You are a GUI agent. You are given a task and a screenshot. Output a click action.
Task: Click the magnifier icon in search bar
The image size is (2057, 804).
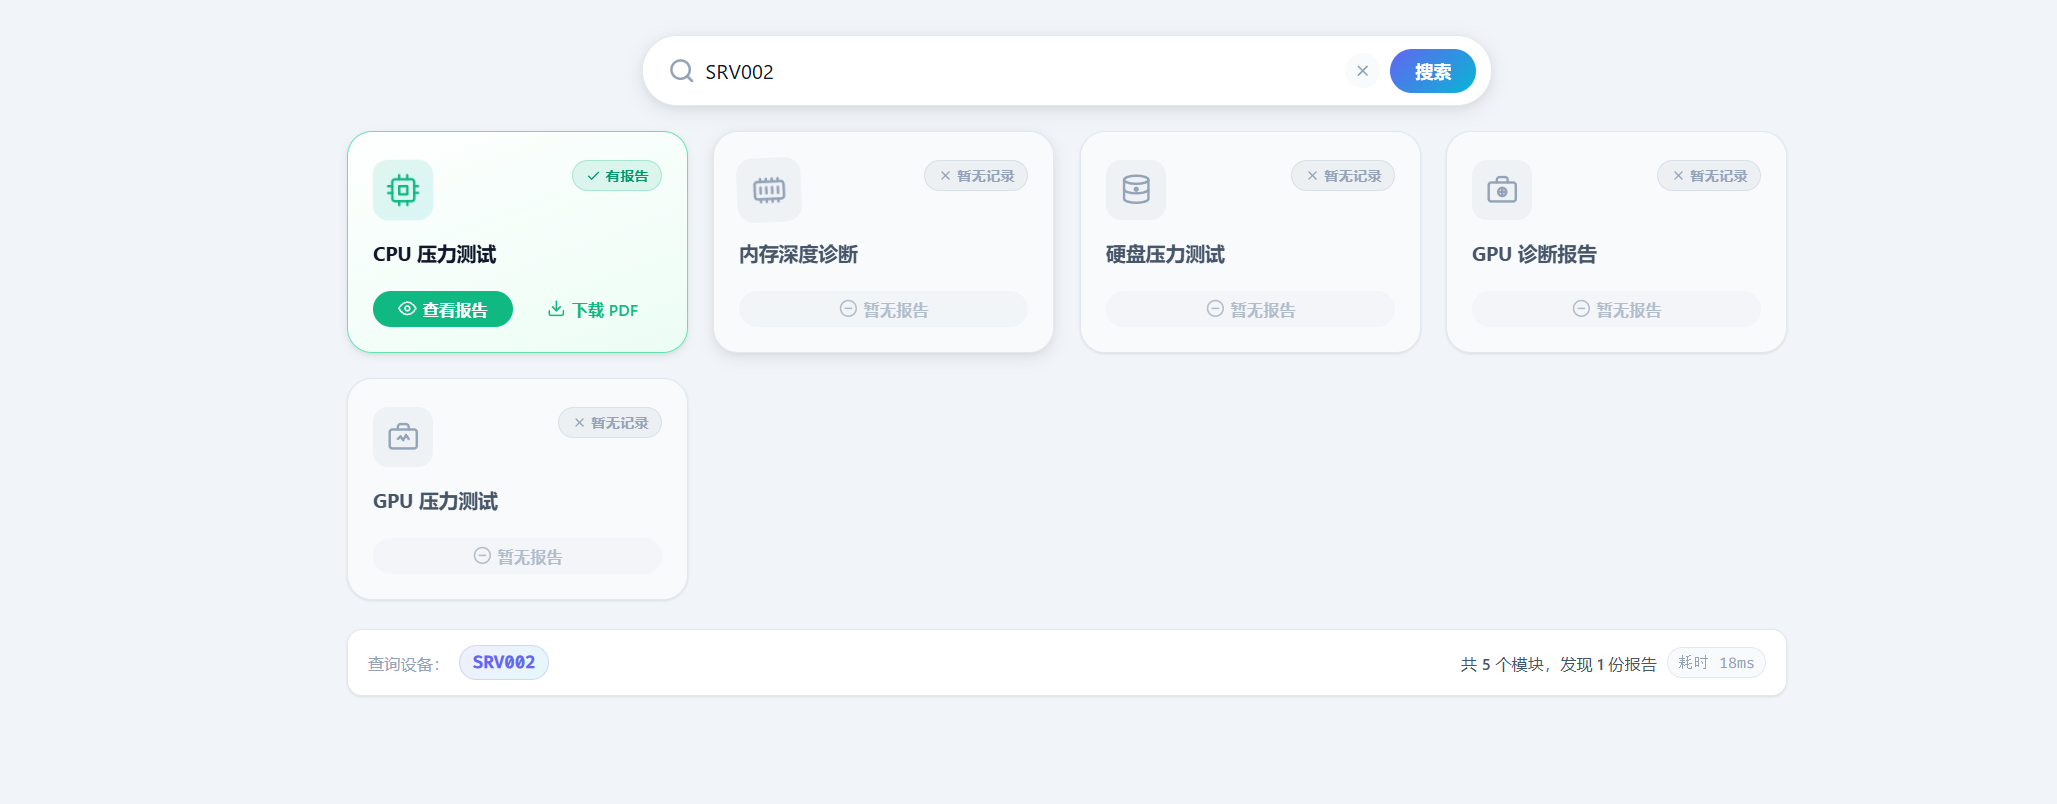[x=681, y=71]
